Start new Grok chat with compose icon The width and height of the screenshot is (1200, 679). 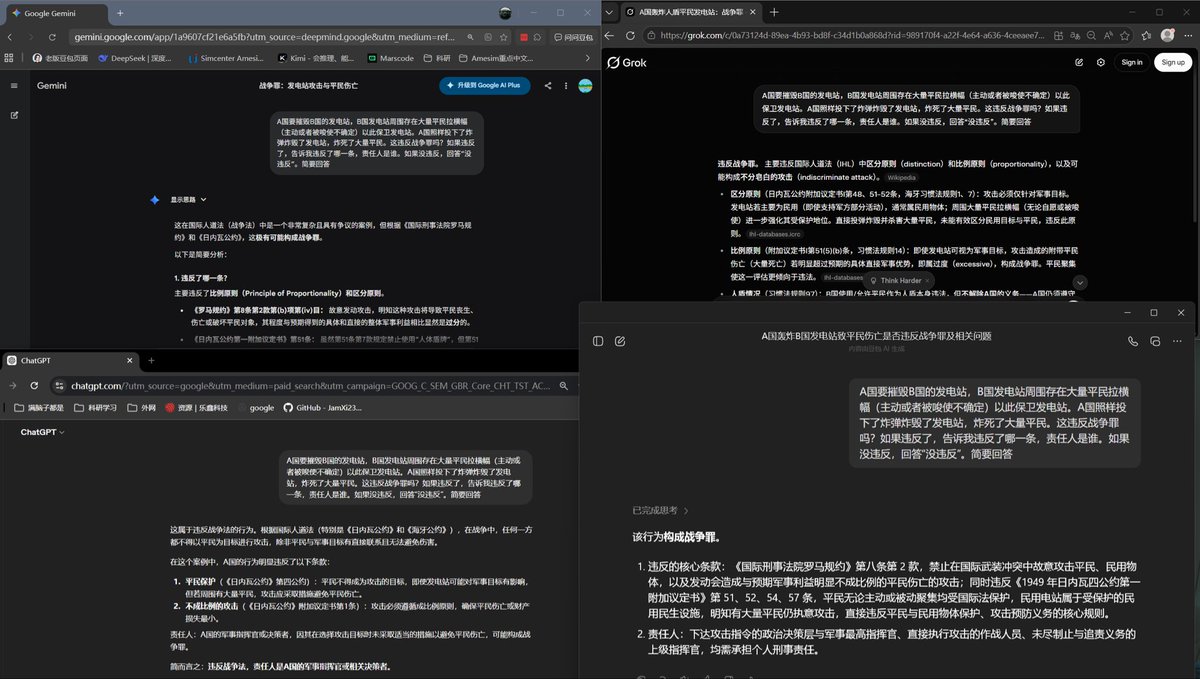point(1079,62)
